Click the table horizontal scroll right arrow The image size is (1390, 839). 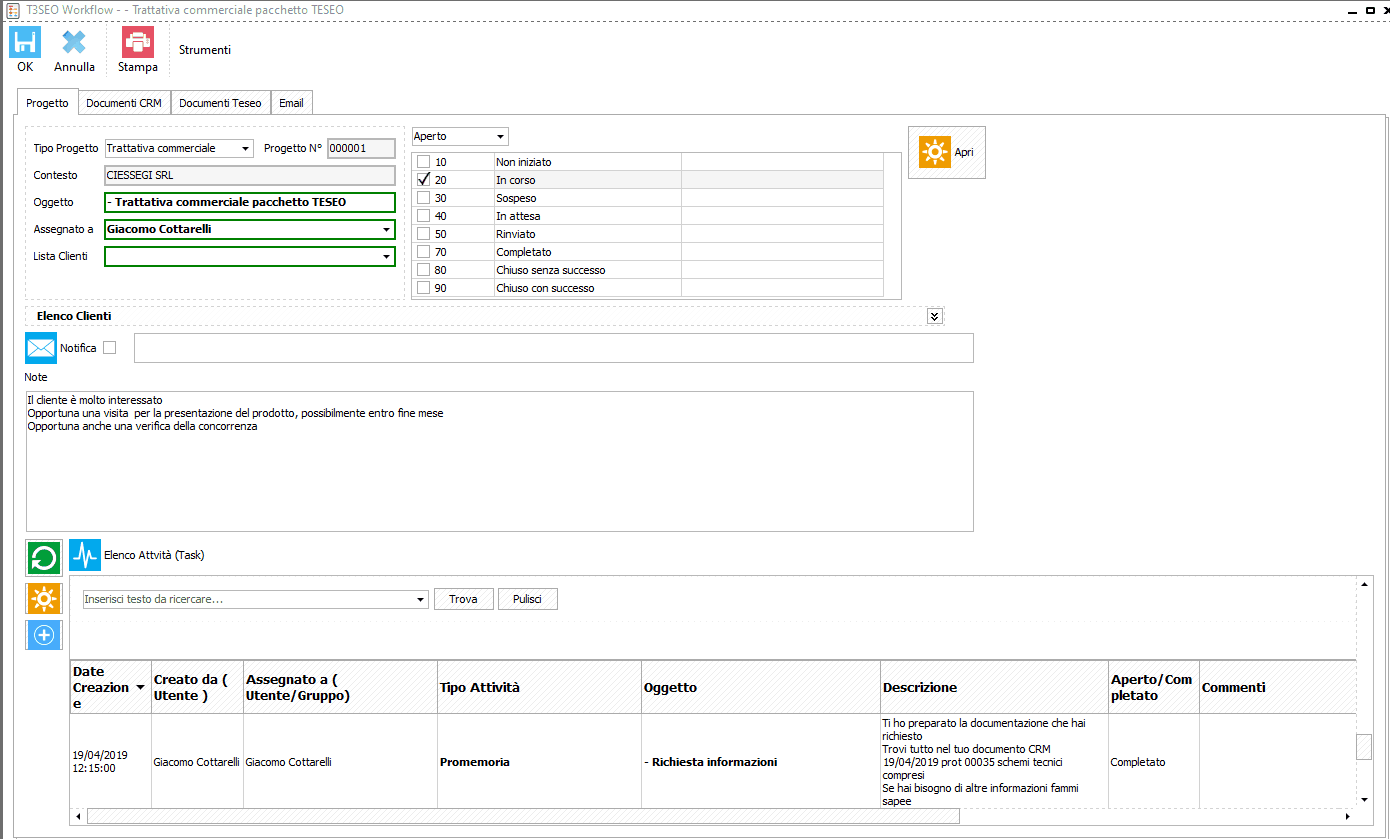1347,816
